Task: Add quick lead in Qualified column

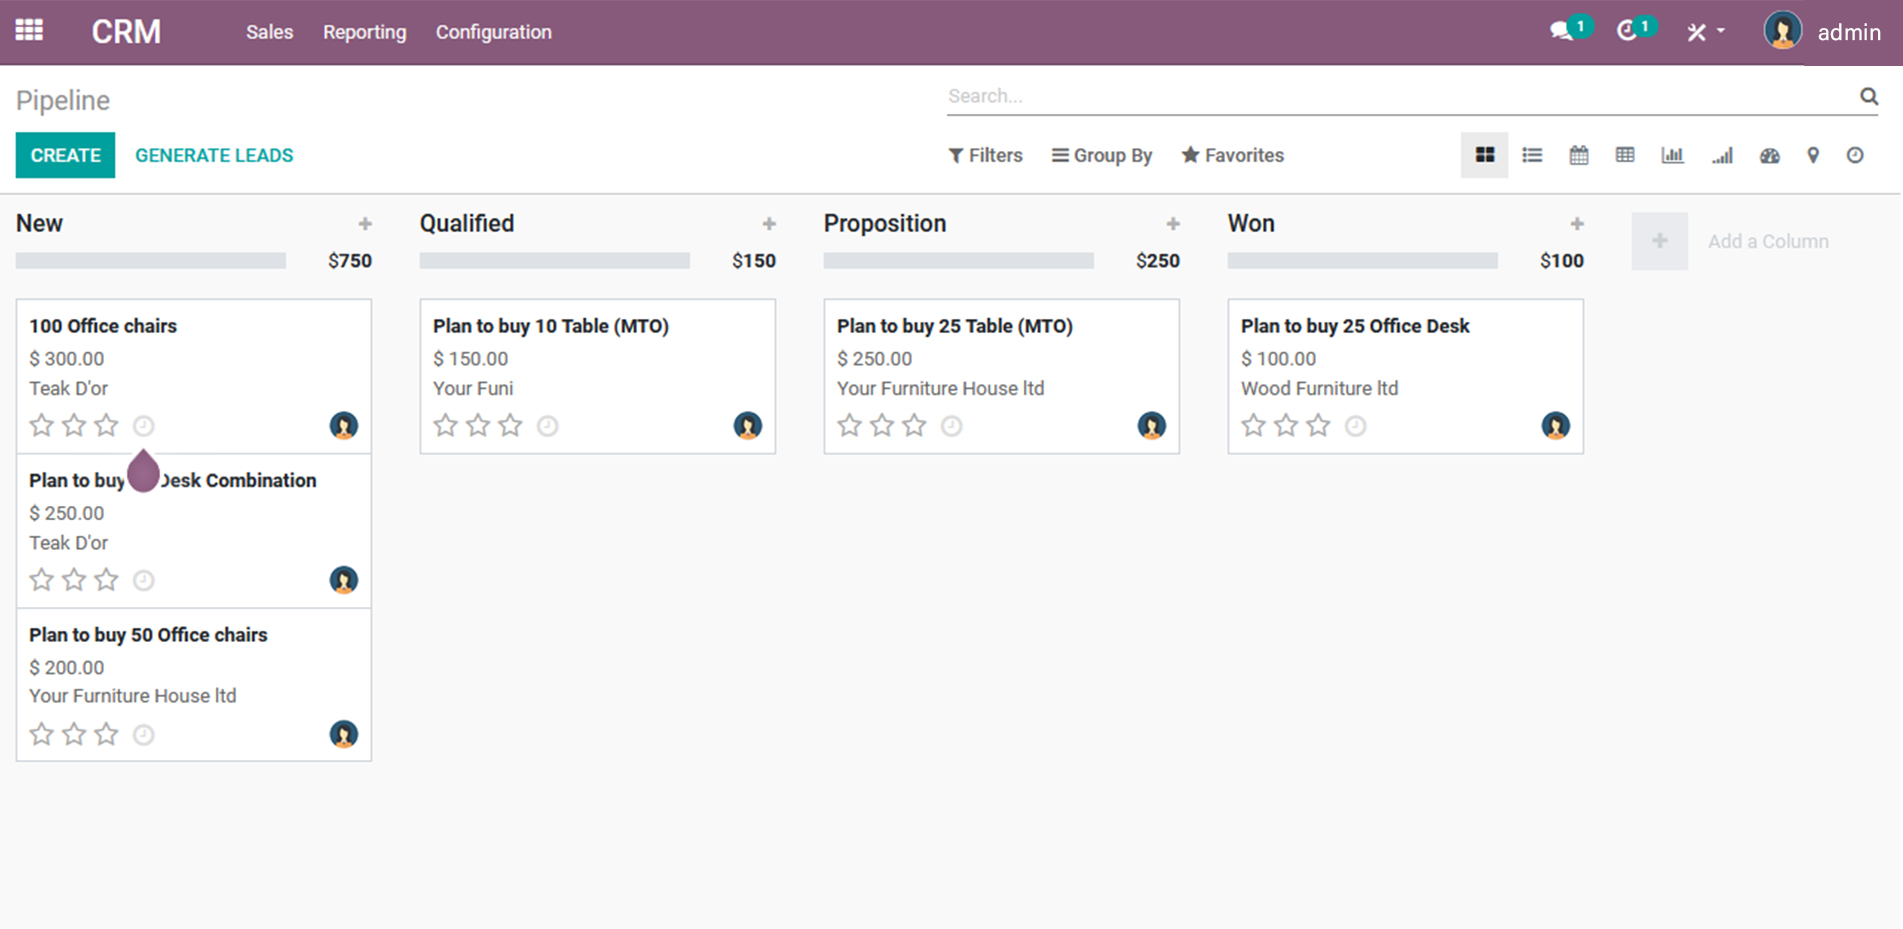Action: pyautogui.click(x=768, y=224)
